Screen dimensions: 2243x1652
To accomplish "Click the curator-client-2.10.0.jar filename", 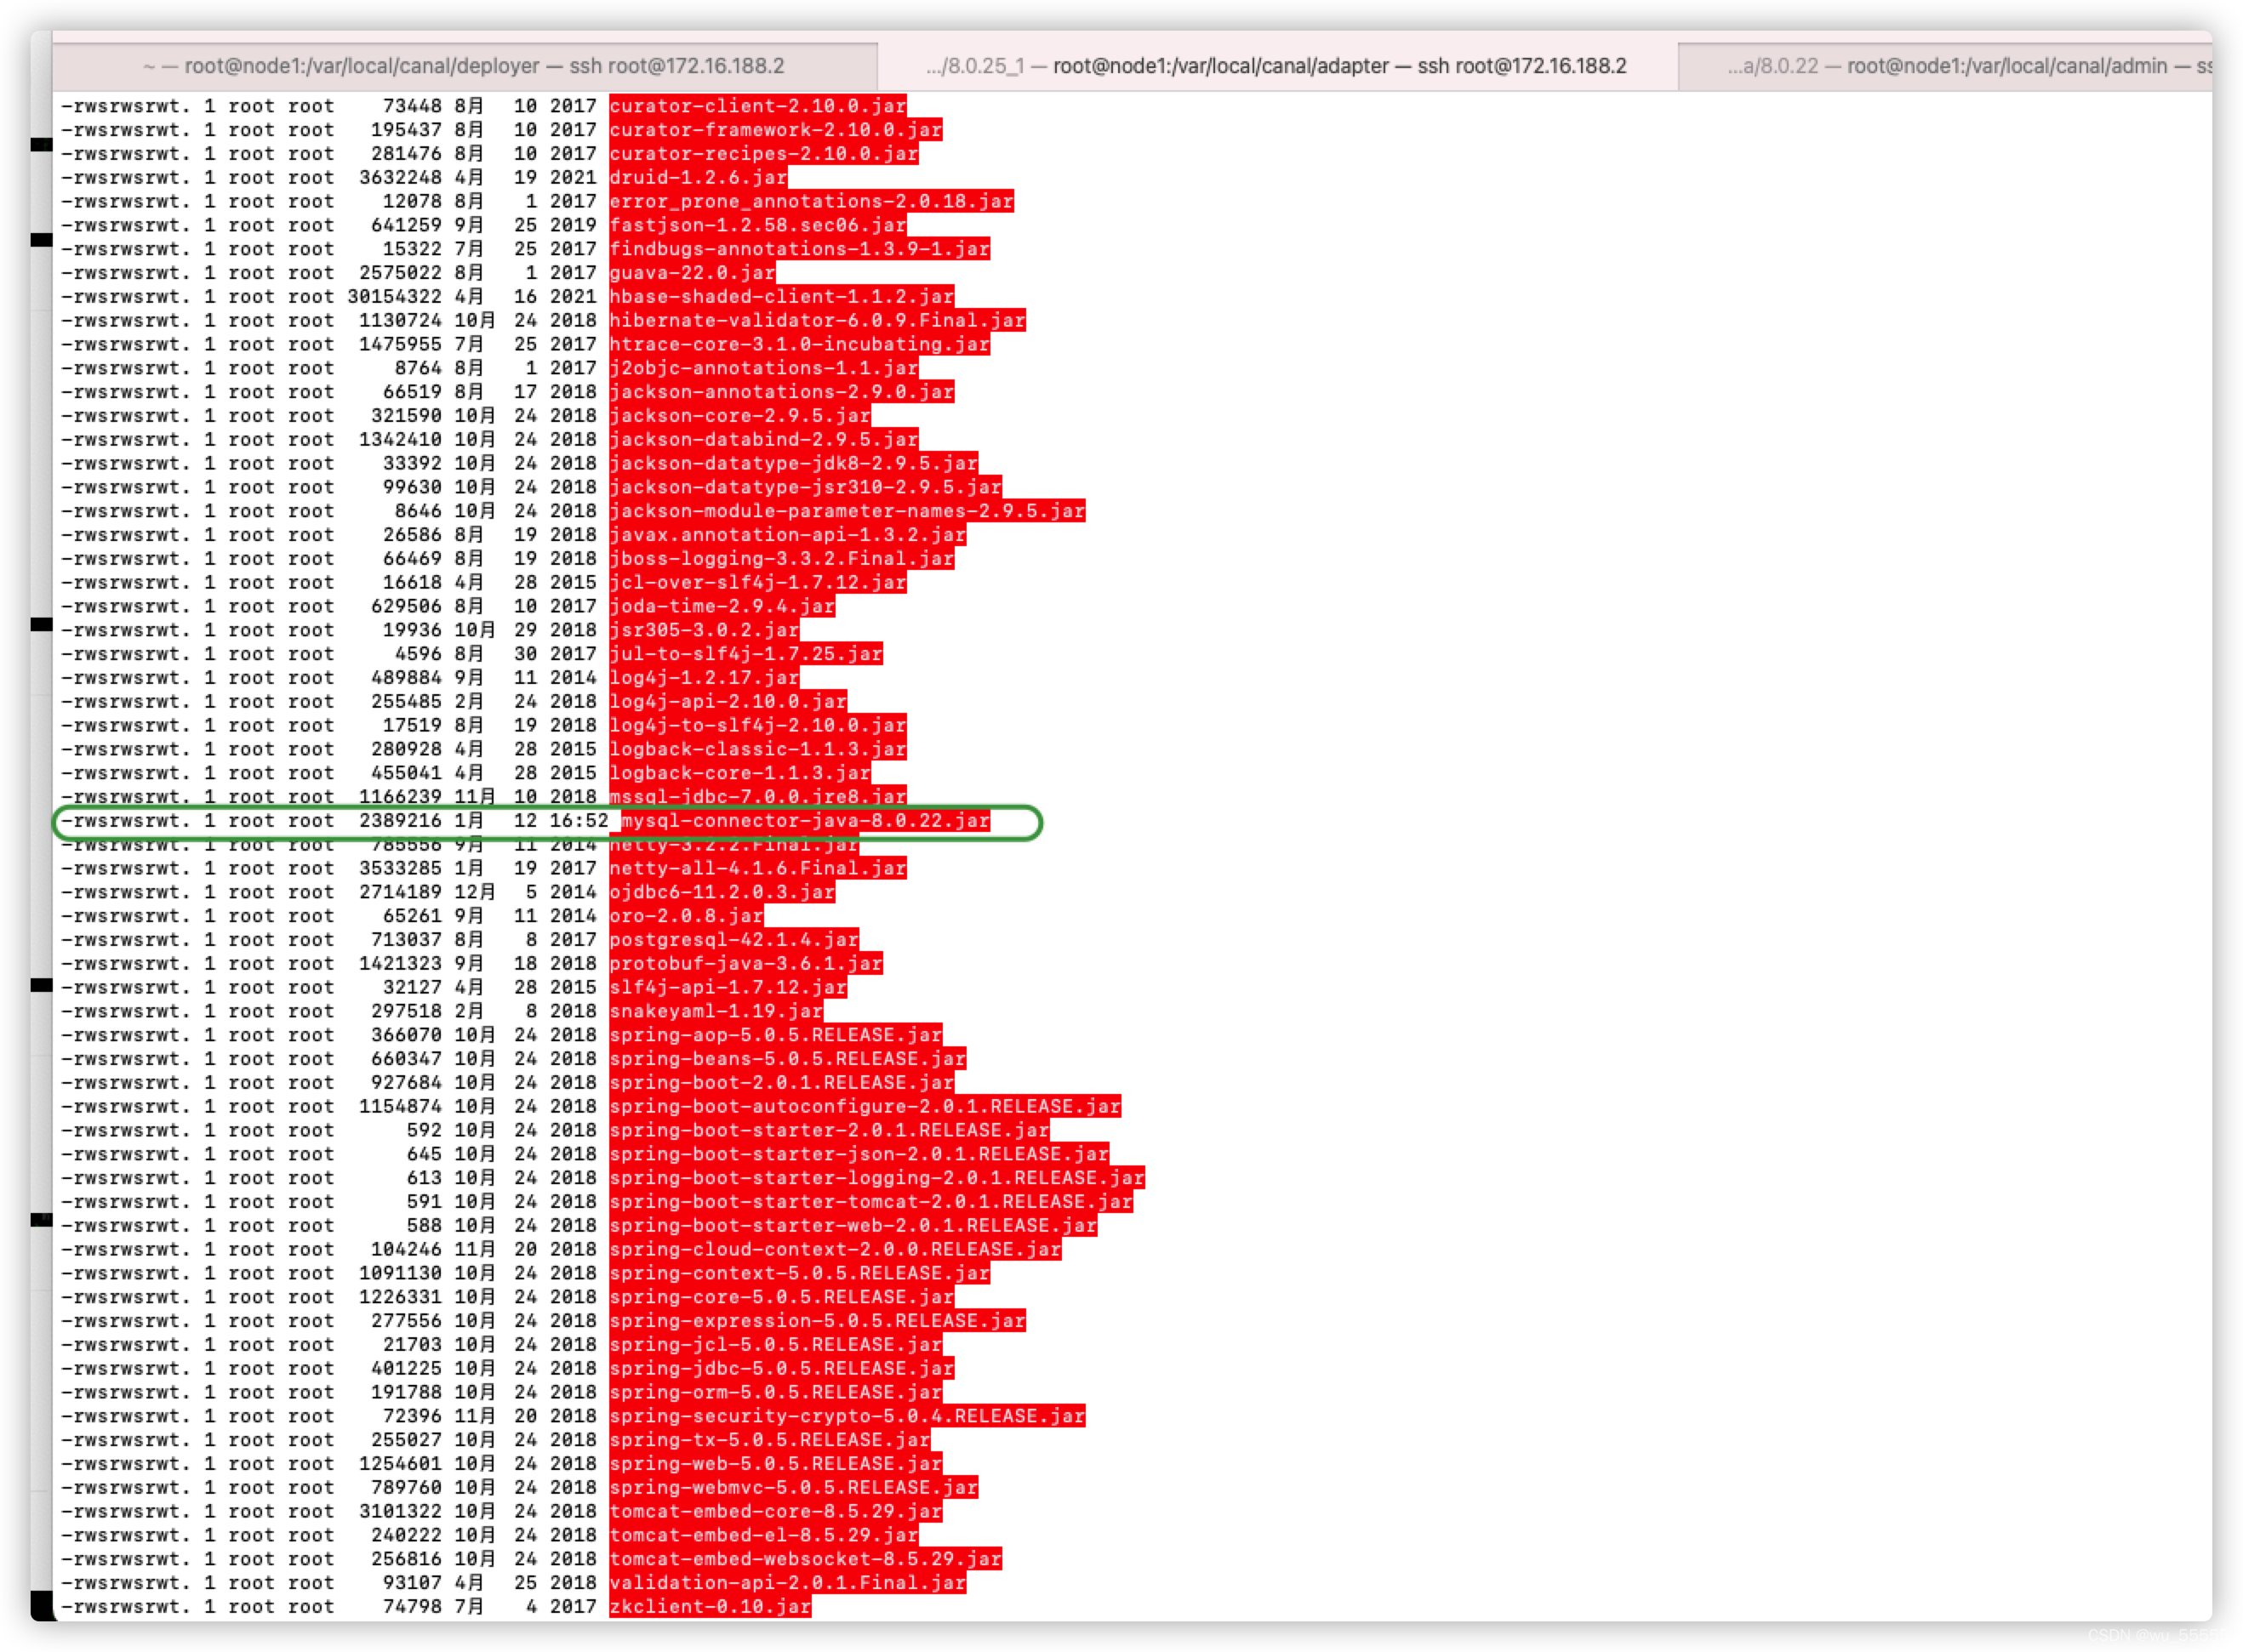I will [x=757, y=106].
